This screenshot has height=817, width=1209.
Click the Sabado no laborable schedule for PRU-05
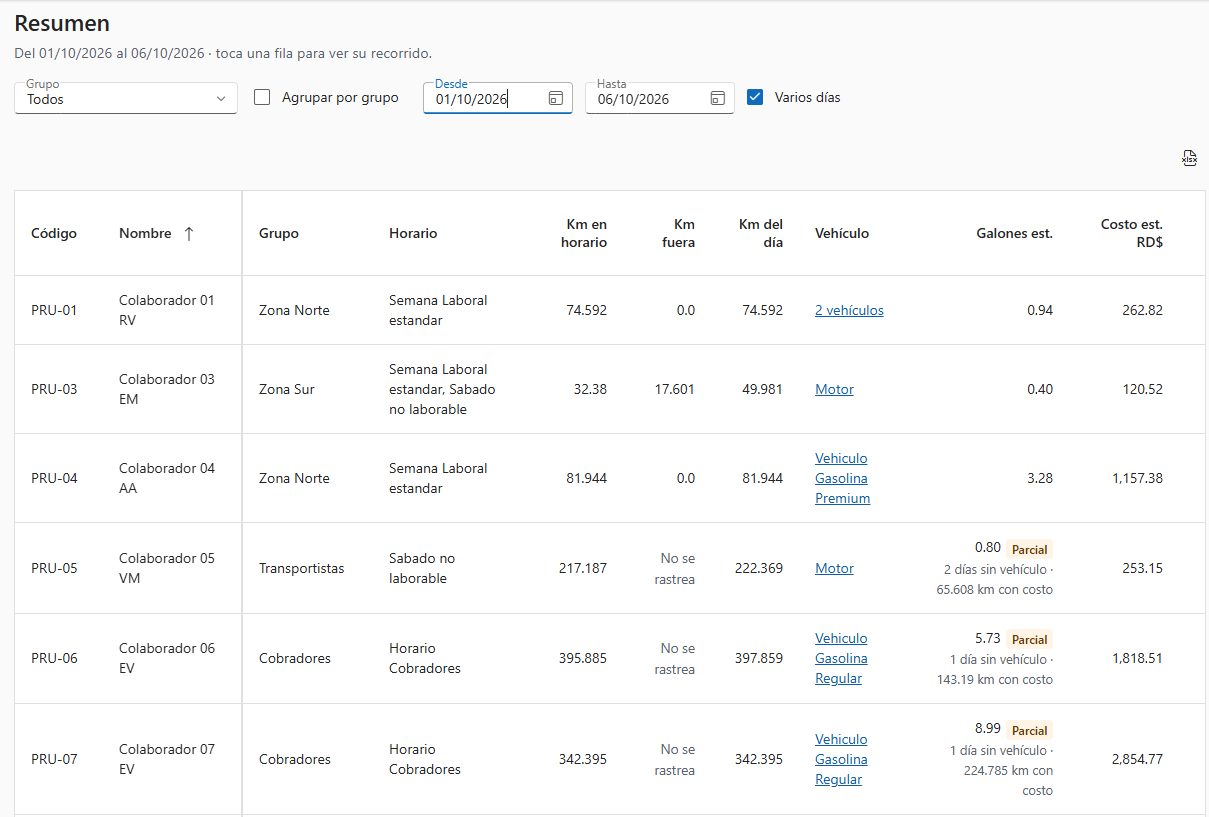coord(422,568)
